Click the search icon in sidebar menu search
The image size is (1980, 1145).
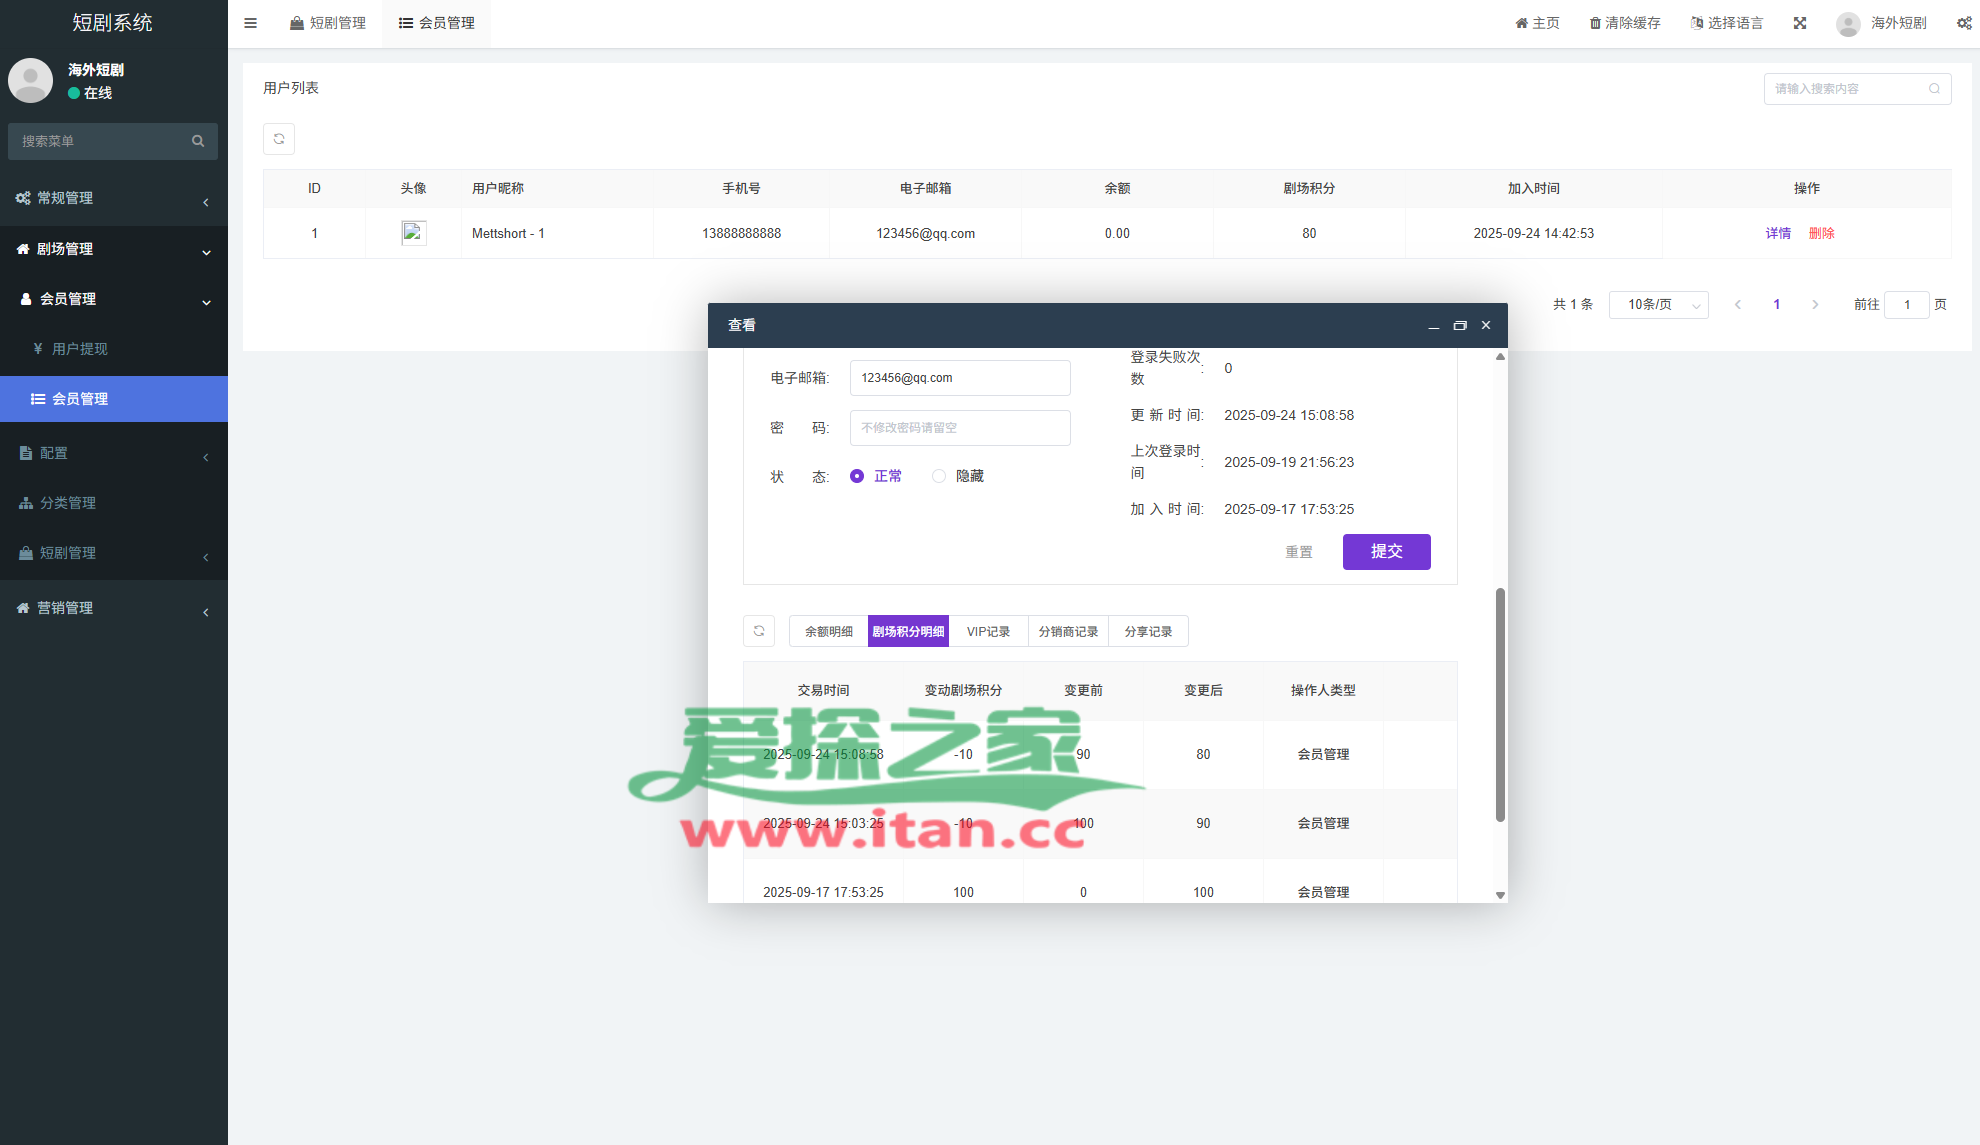pyautogui.click(x=198, y=141)
